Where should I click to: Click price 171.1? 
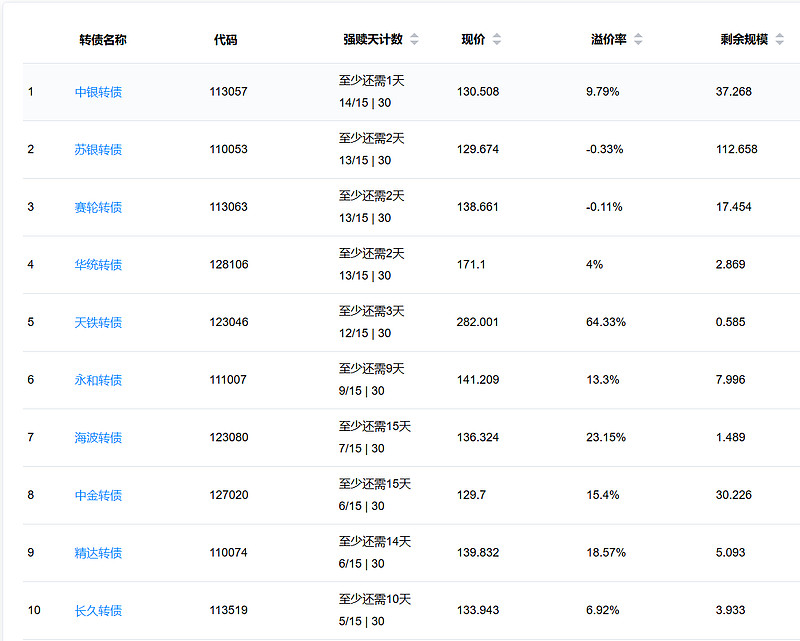point(471,265)
